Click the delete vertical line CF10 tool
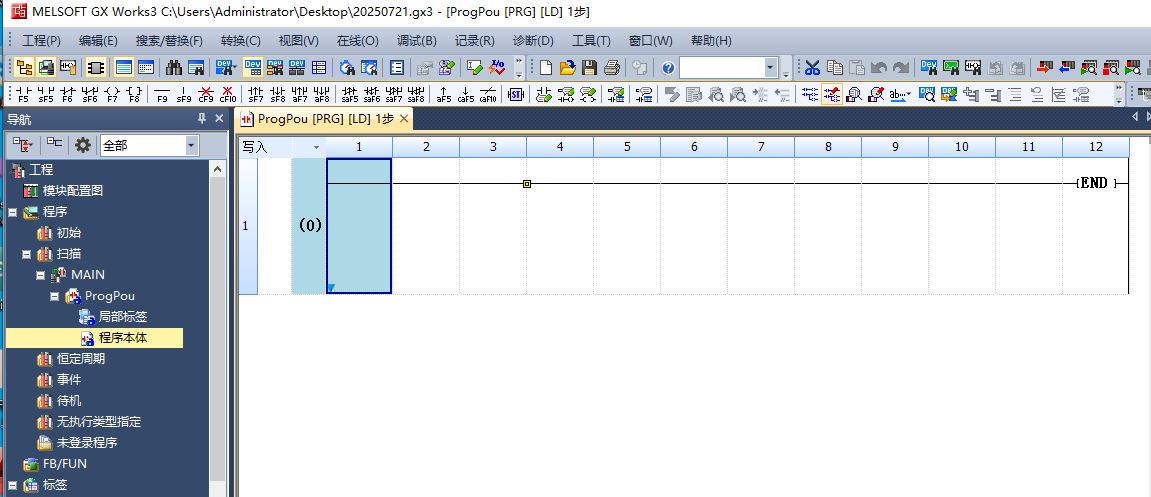 228,94
